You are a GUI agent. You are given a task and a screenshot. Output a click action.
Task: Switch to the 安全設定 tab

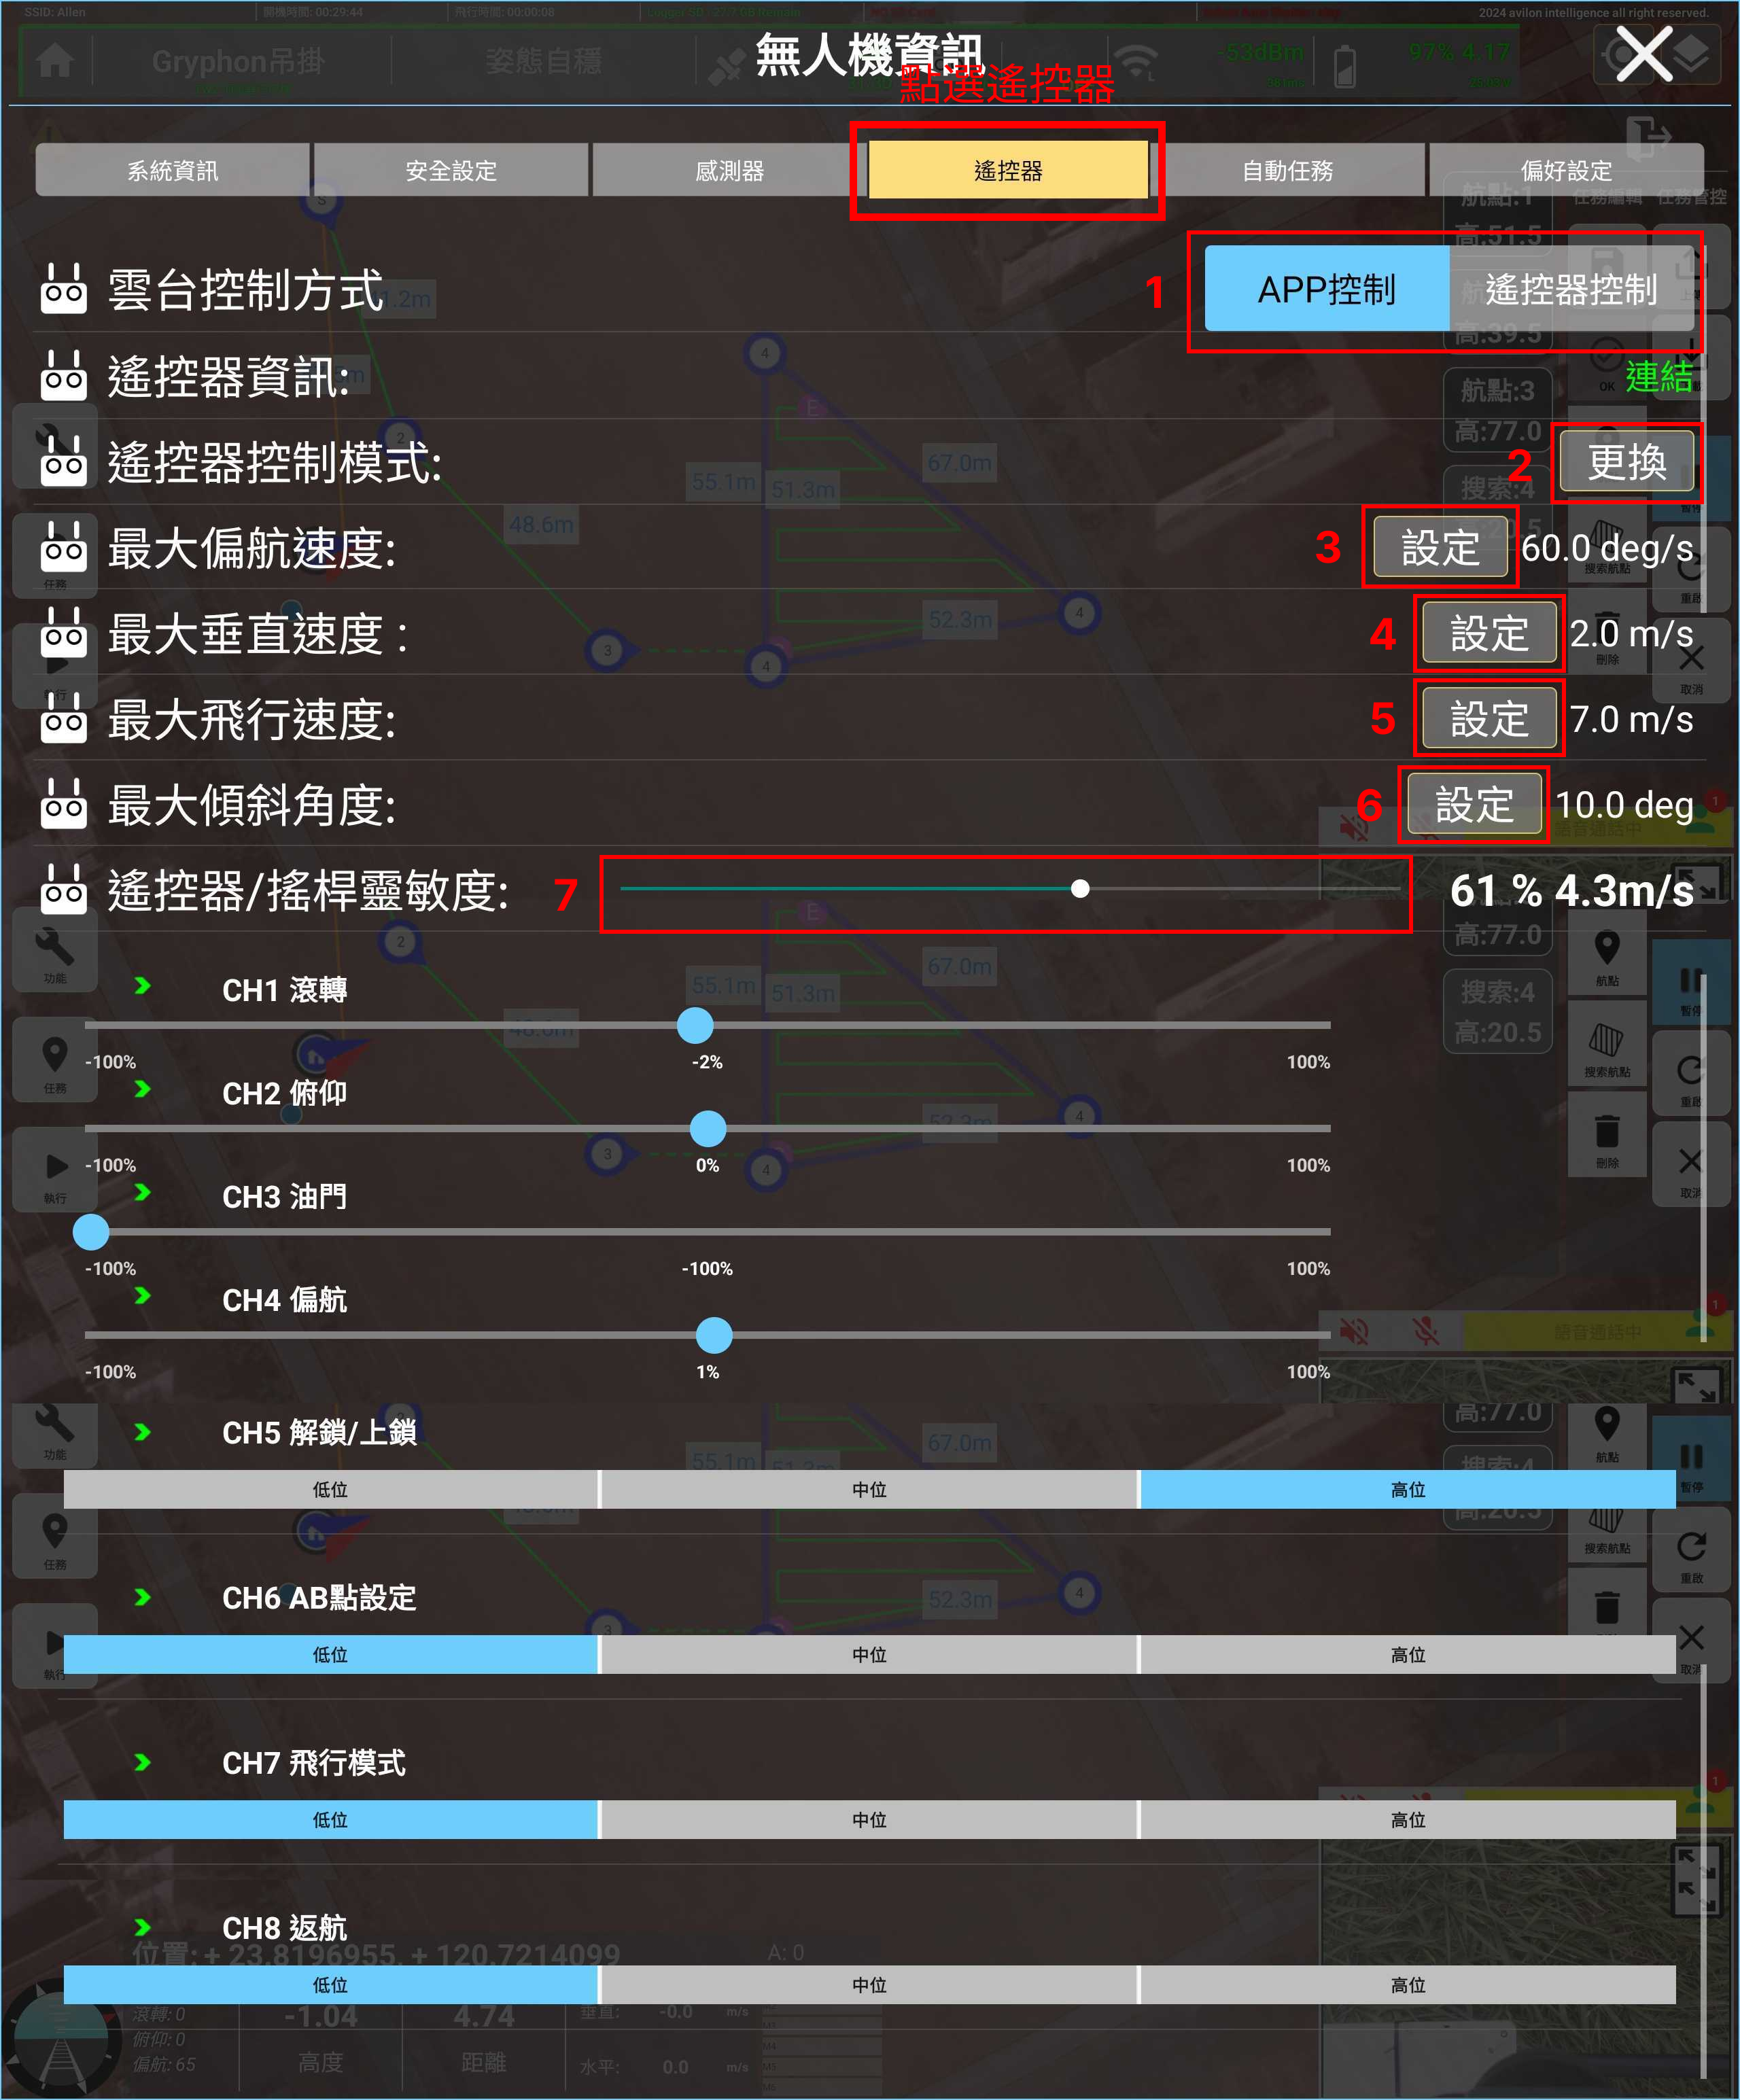[451, 170]
